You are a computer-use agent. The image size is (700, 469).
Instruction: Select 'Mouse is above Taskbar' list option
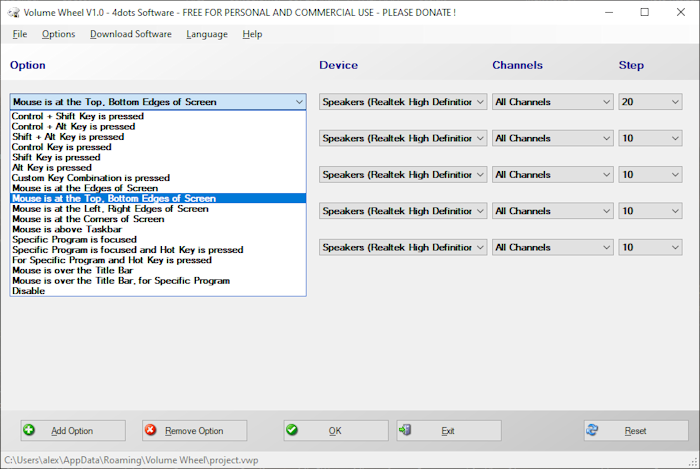pos(69,229)
